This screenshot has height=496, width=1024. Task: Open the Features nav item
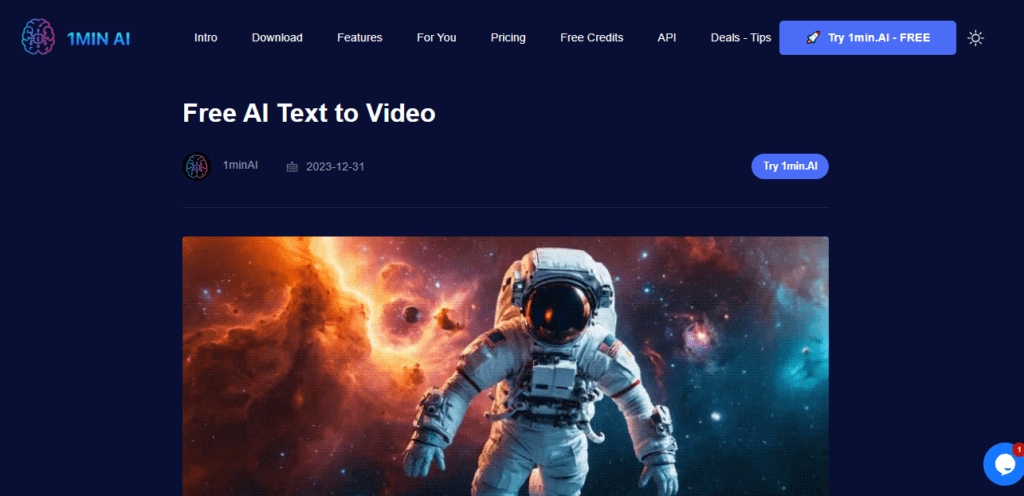[359, 38]
